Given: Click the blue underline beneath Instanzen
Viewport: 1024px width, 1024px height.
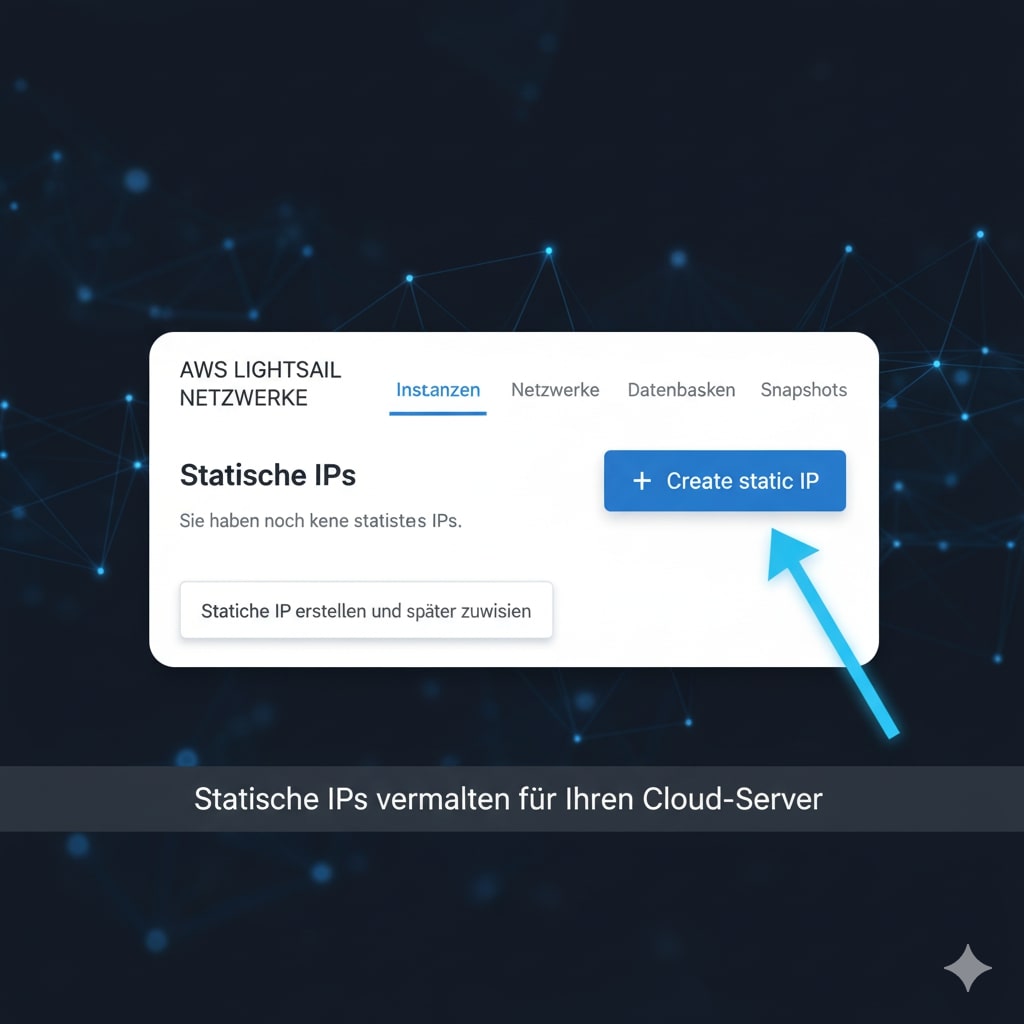Looking at the screenshot, I should (x=438, y=412).
